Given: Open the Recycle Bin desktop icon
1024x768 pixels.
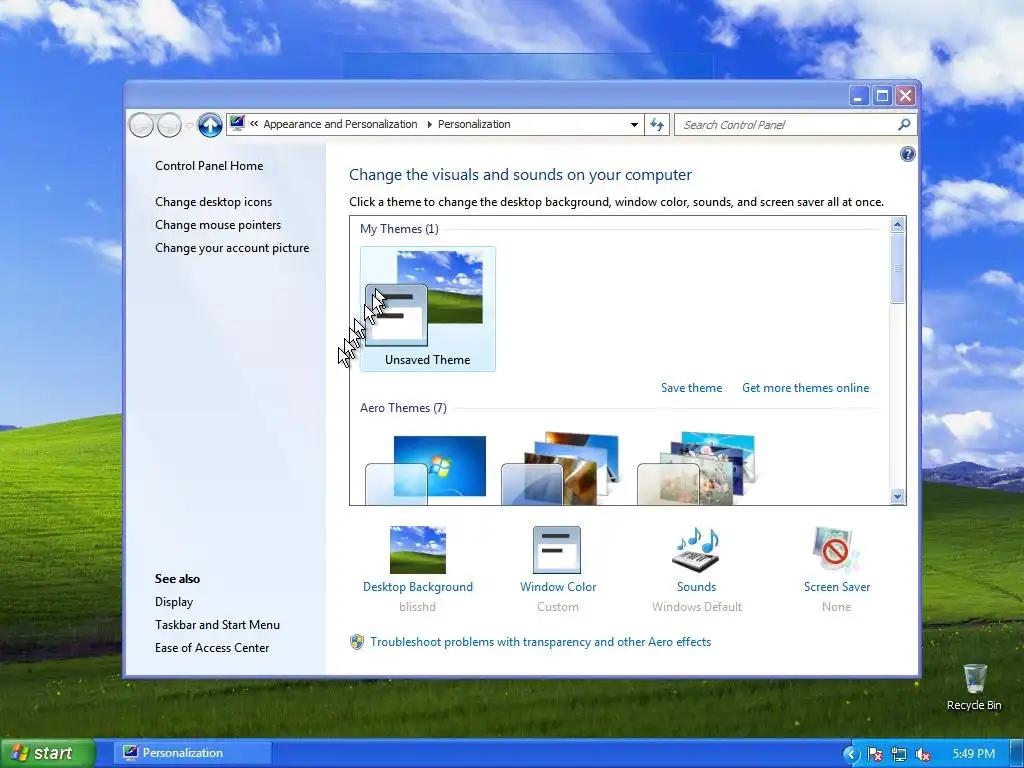Looking at the screenshot, I should [974, 686].
